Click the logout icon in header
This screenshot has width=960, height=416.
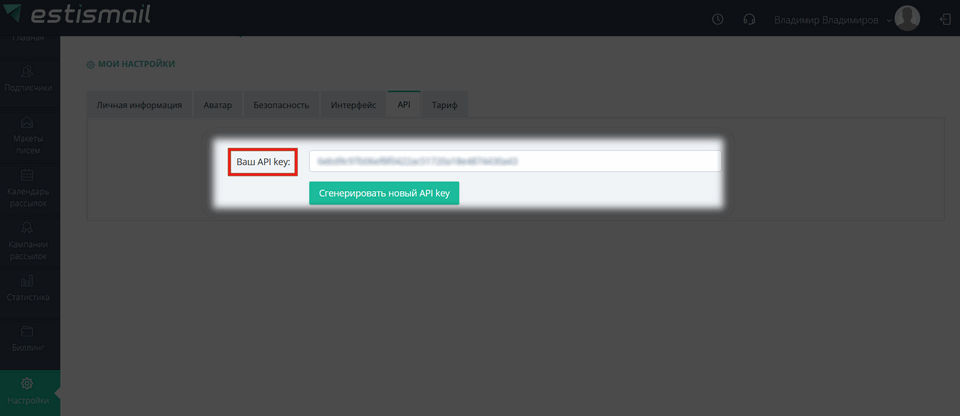point(945,19)
